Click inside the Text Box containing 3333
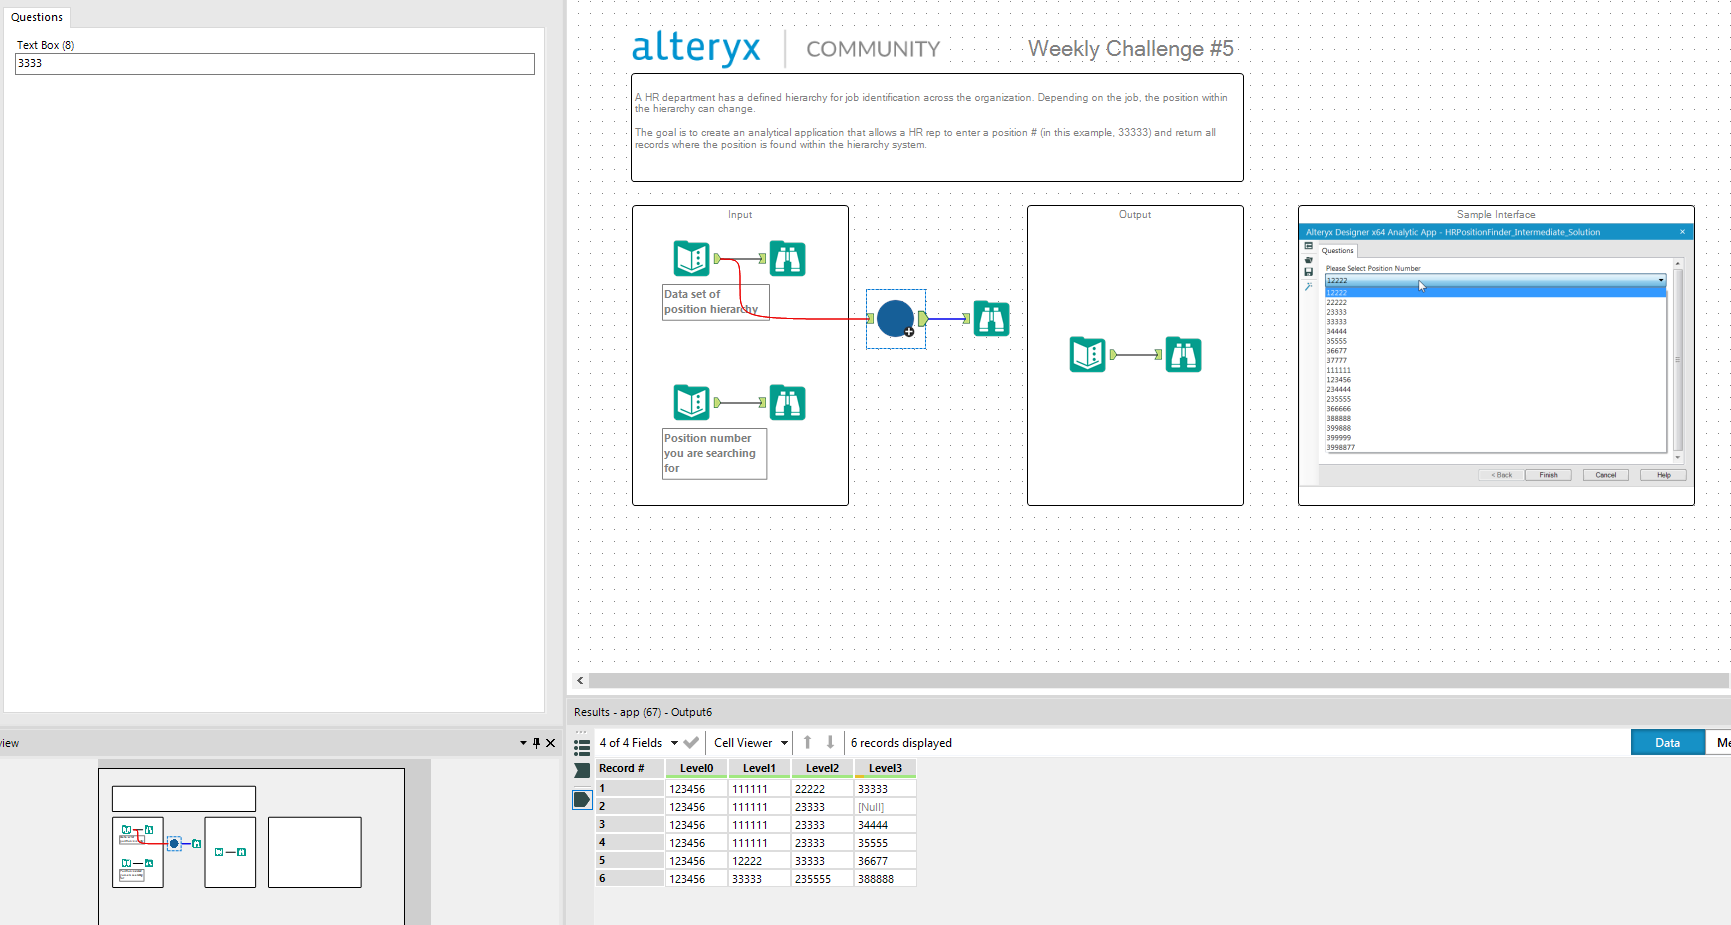This screenshot has width=1731, height=925. click(x=273, y=63)
